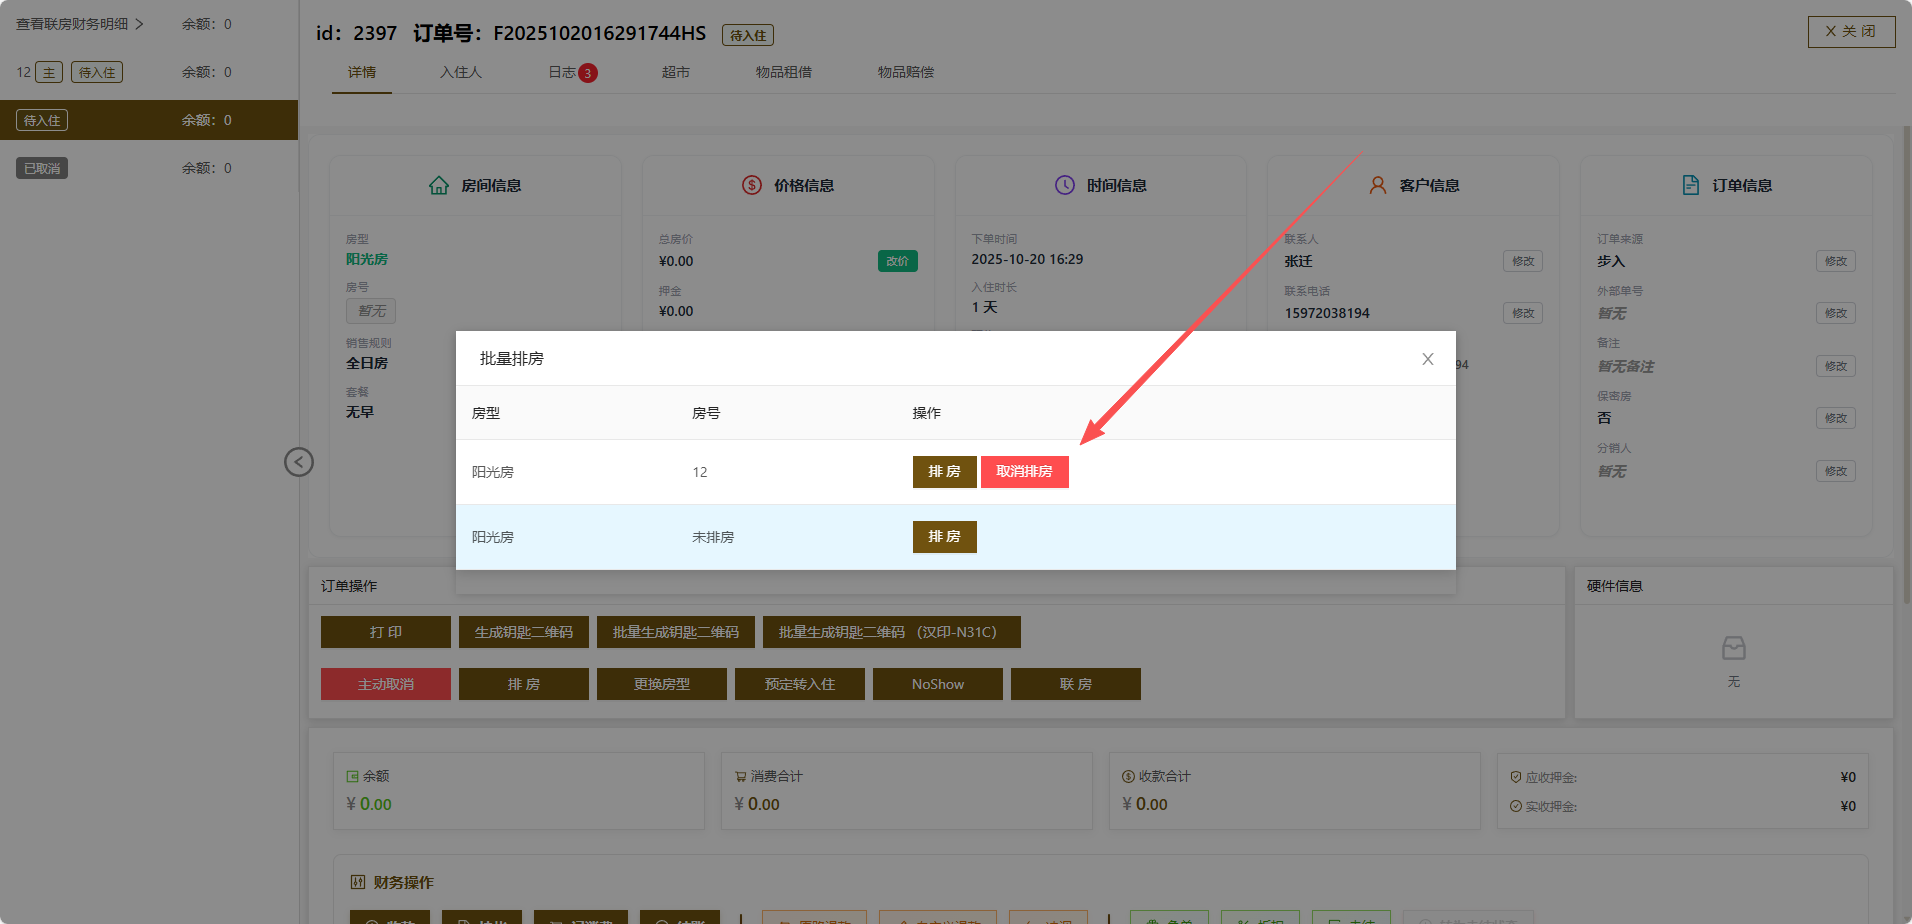Open the 超市 tab
Screen dimensions: 1912x924
675,72
